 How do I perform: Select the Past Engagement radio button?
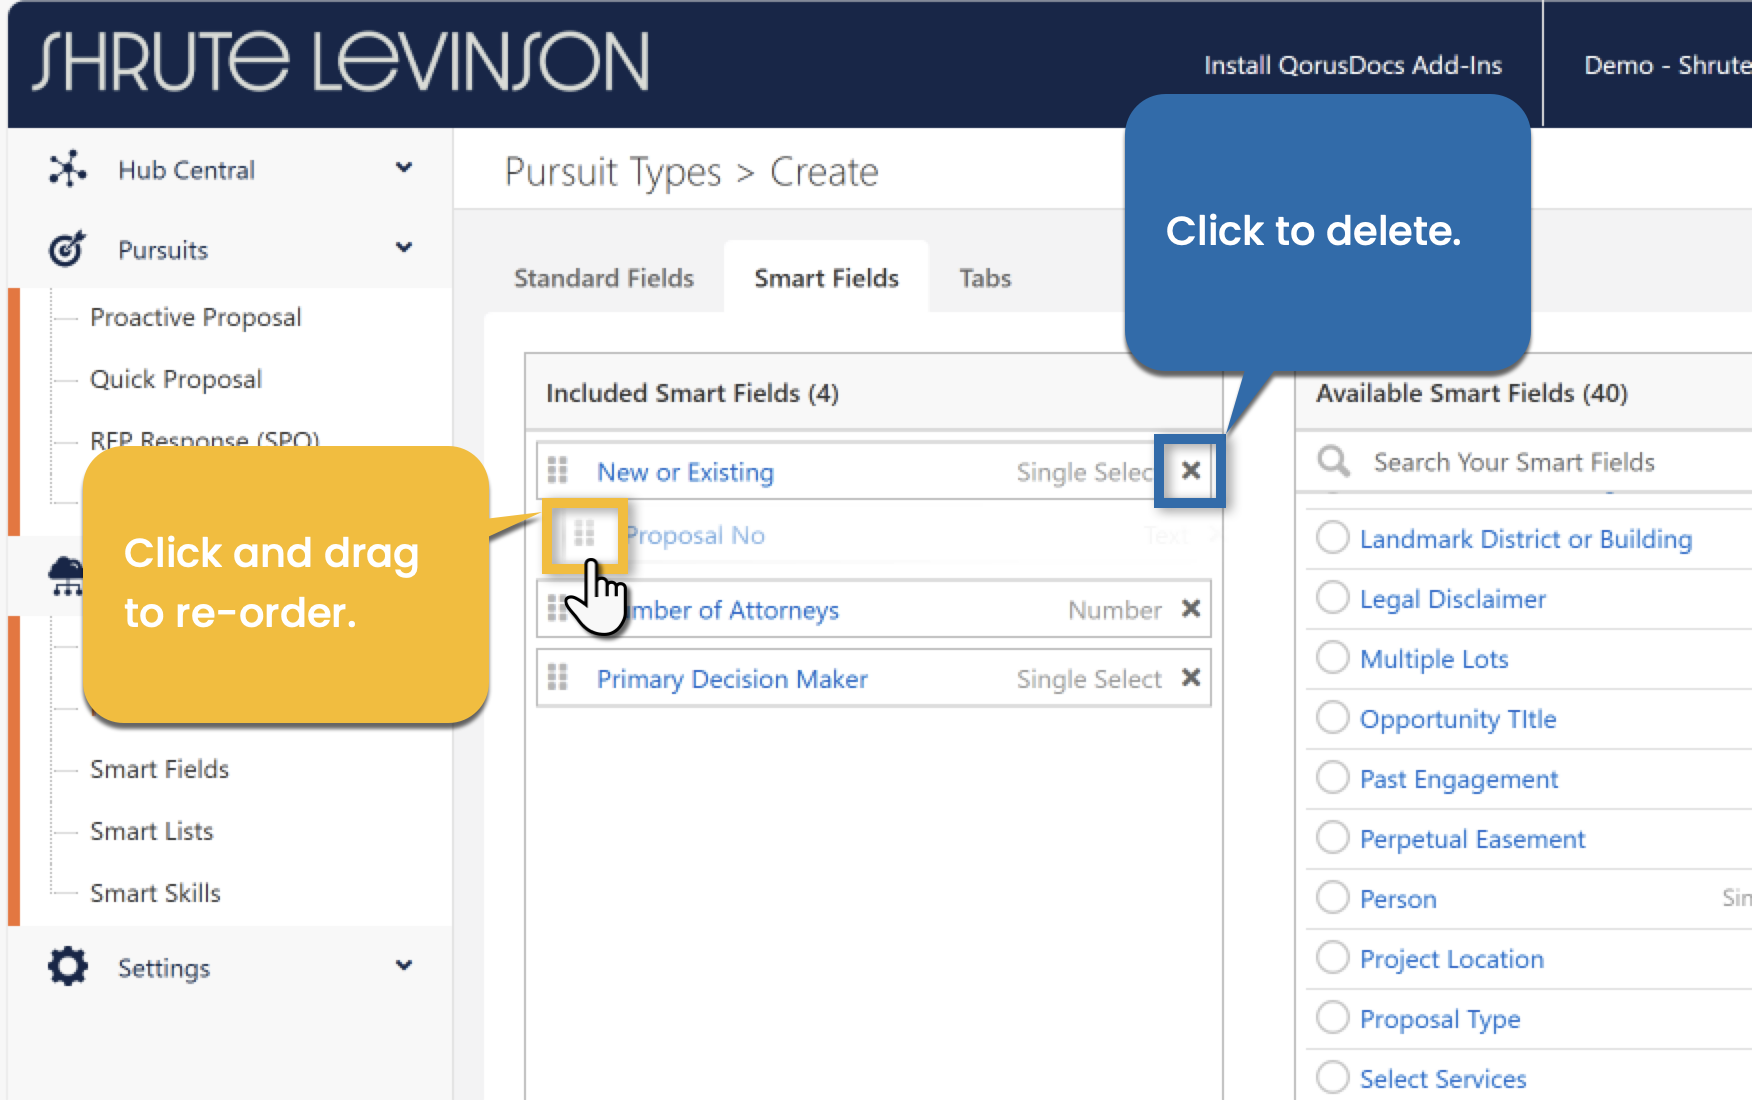(1332, 778)
